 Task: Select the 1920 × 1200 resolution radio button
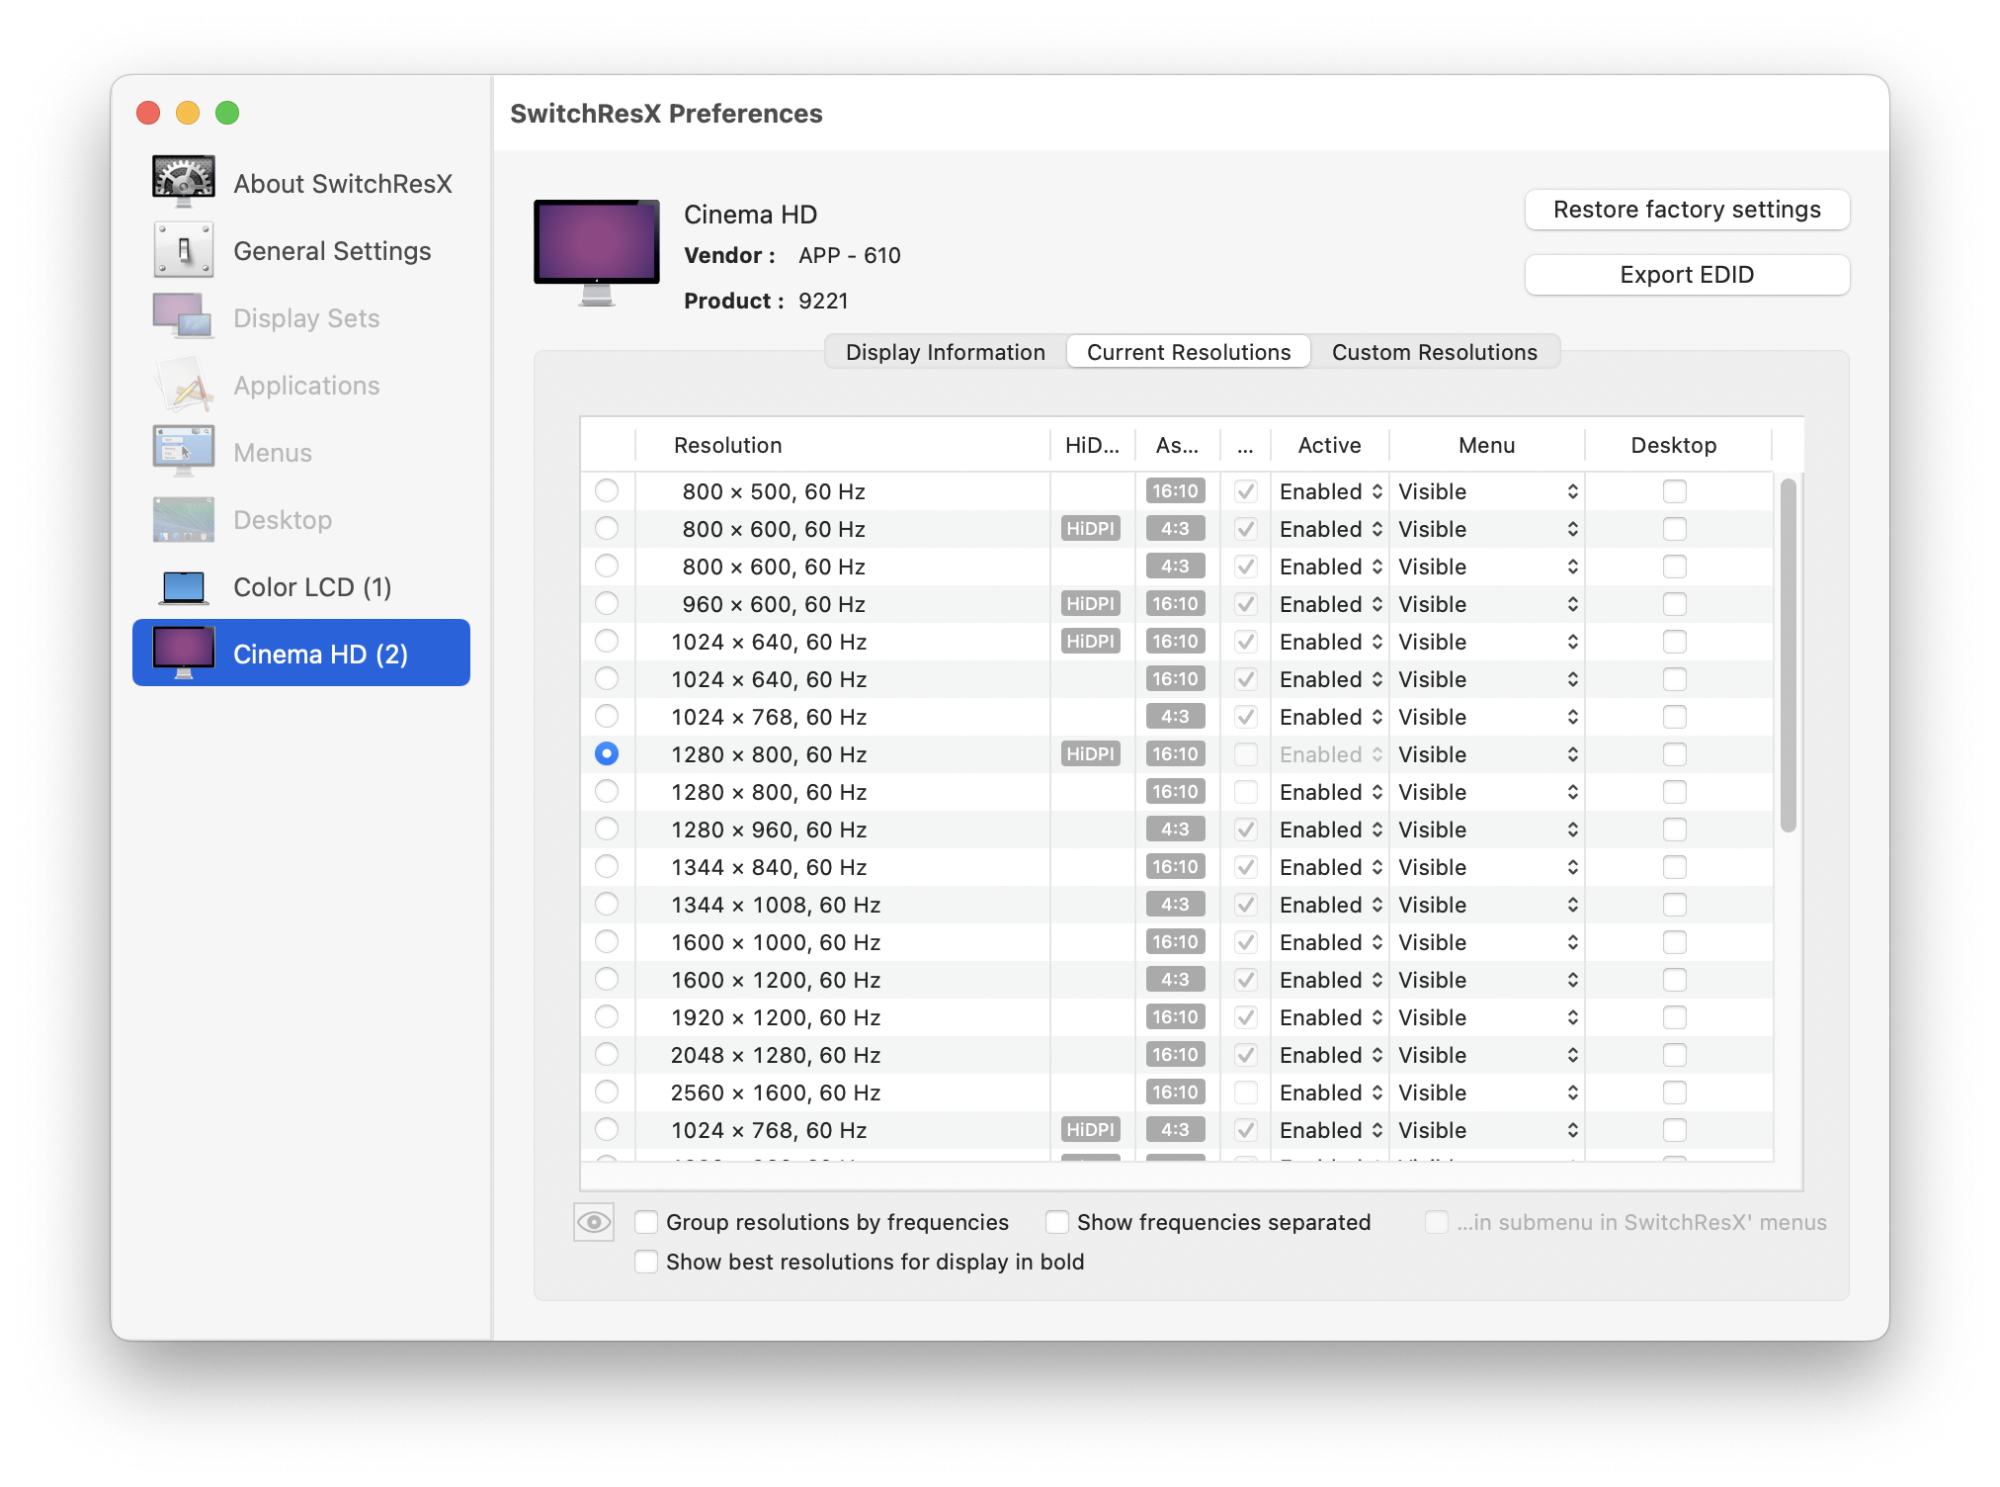pyautogui.click(x=606, y=1017)
